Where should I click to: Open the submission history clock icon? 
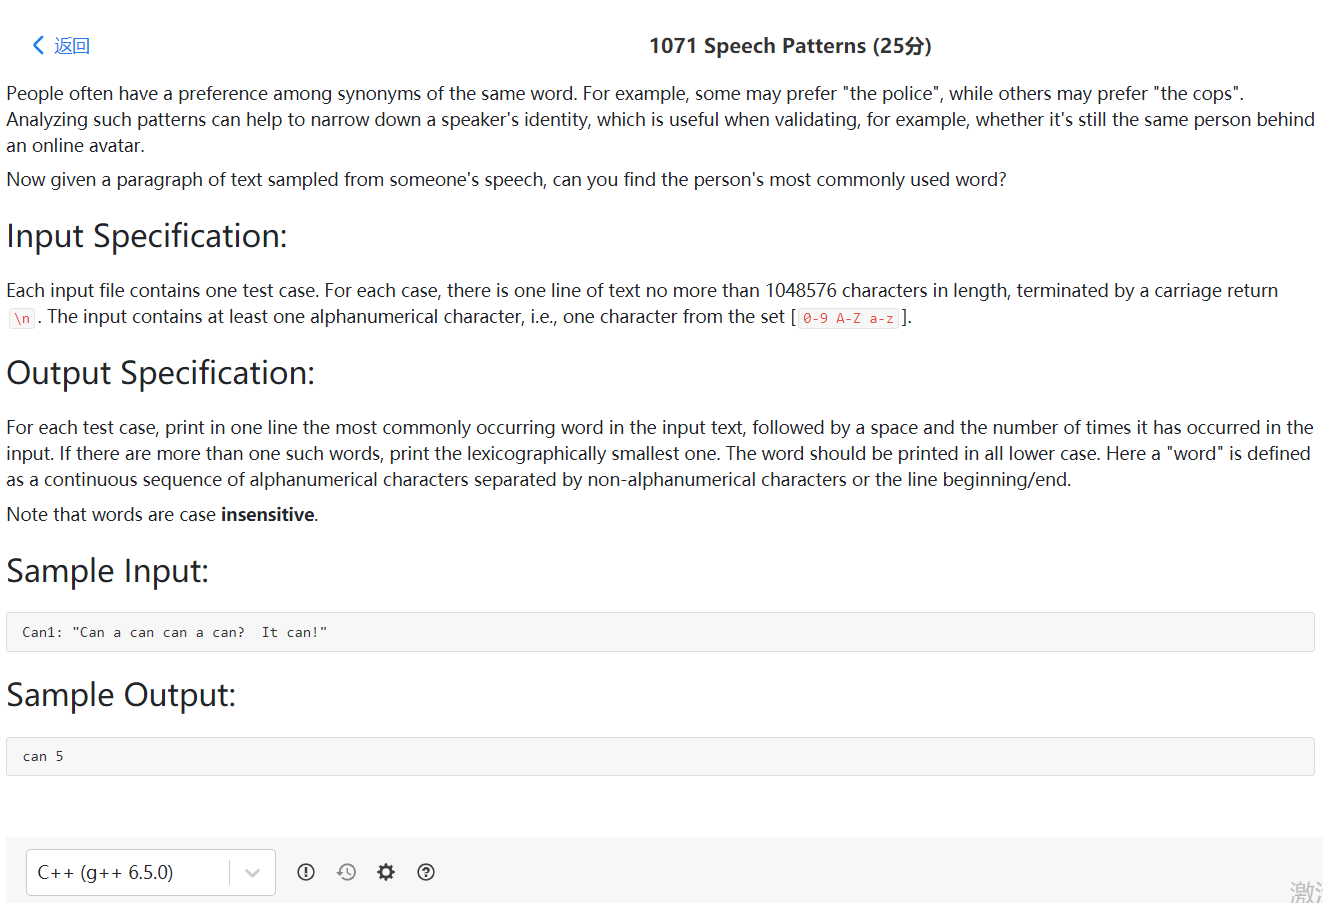(346, 872)
